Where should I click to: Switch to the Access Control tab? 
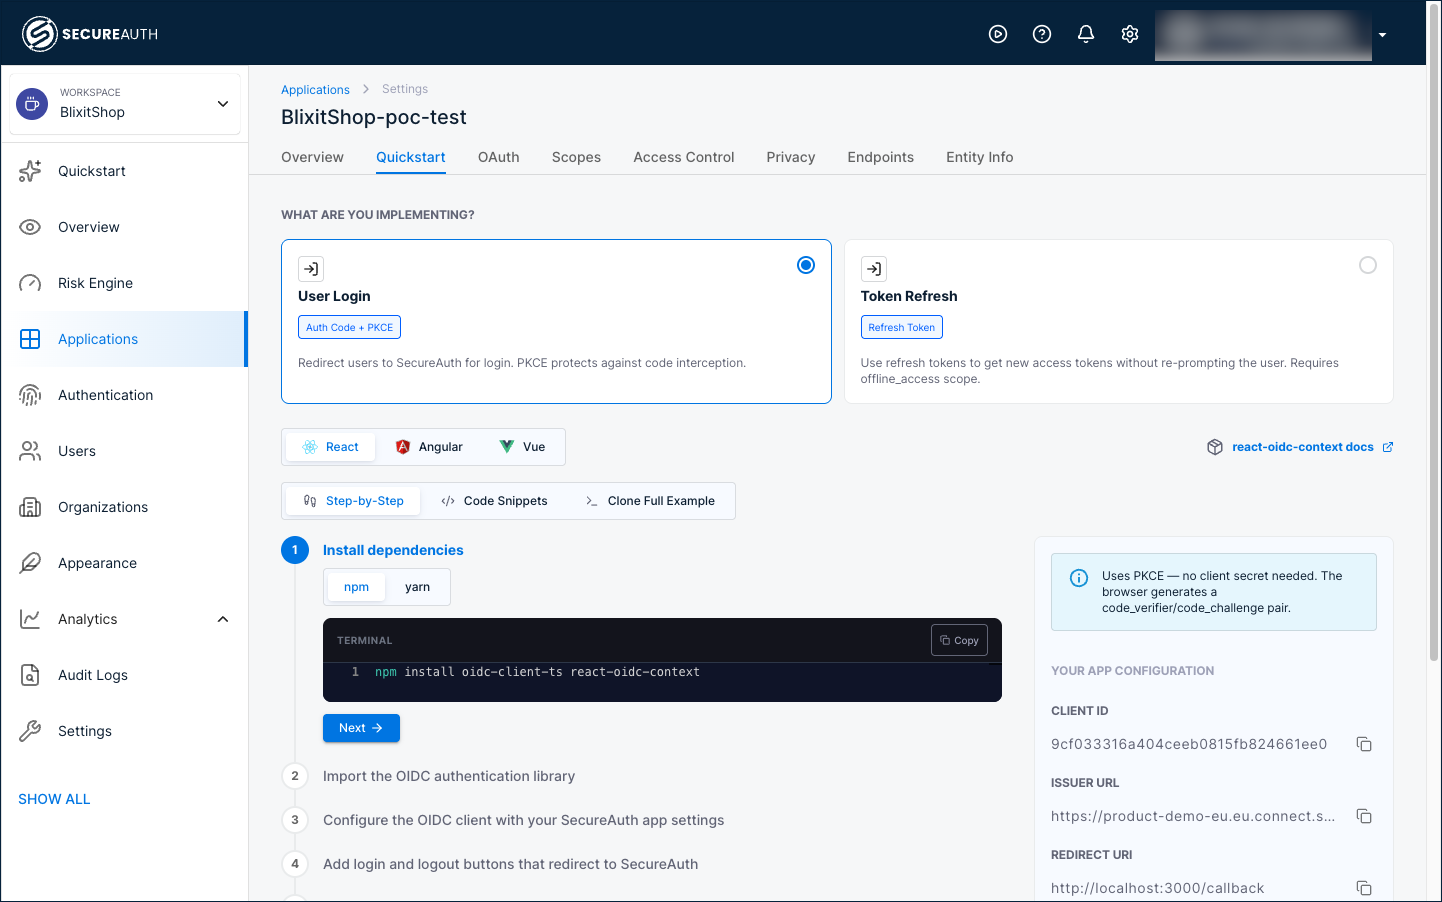pos(684,157)
